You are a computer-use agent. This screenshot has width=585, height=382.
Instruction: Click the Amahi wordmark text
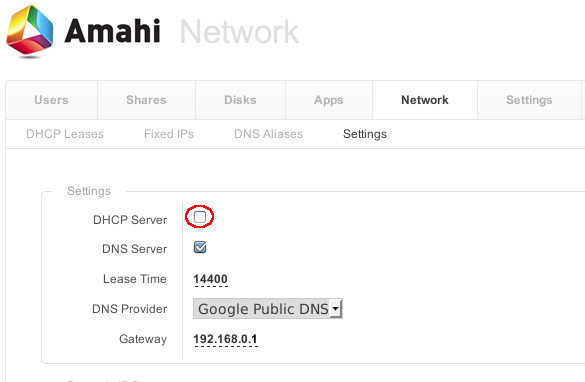[x=112, y=31]
